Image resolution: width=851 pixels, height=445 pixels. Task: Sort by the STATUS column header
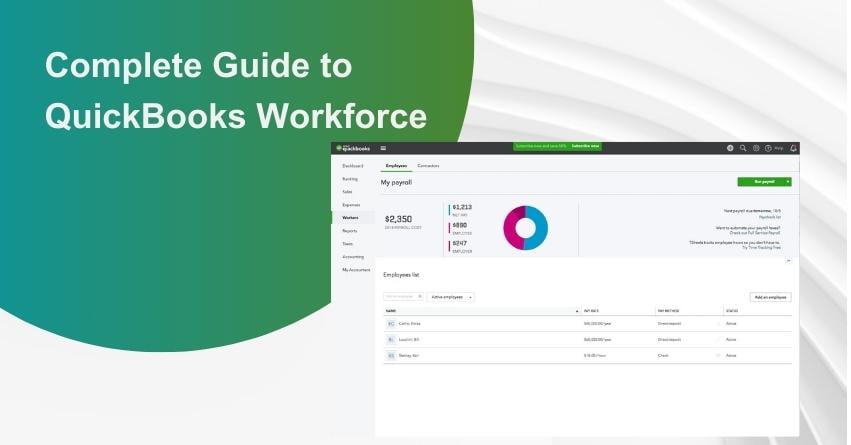tap(732, 311)
